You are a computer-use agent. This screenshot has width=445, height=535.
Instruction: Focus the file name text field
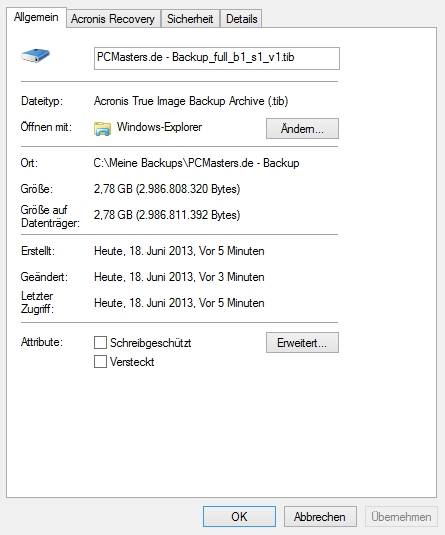217,58
